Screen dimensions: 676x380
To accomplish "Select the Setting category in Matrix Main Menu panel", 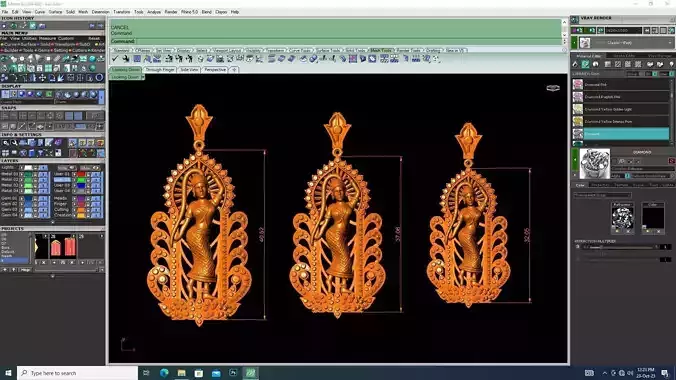I will [x=60, y=50].
